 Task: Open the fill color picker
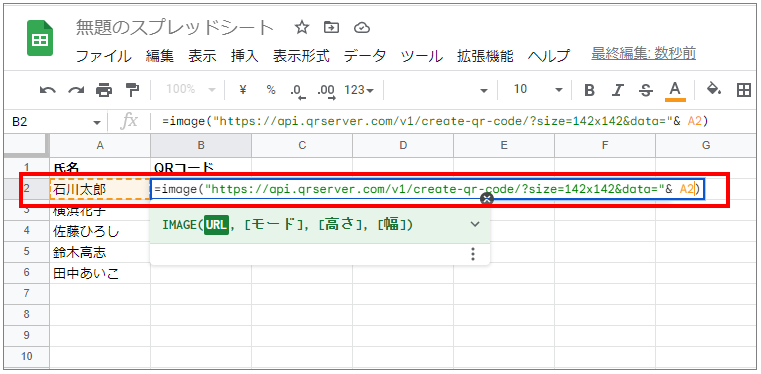pyautogui.click(x=713, y=90)
